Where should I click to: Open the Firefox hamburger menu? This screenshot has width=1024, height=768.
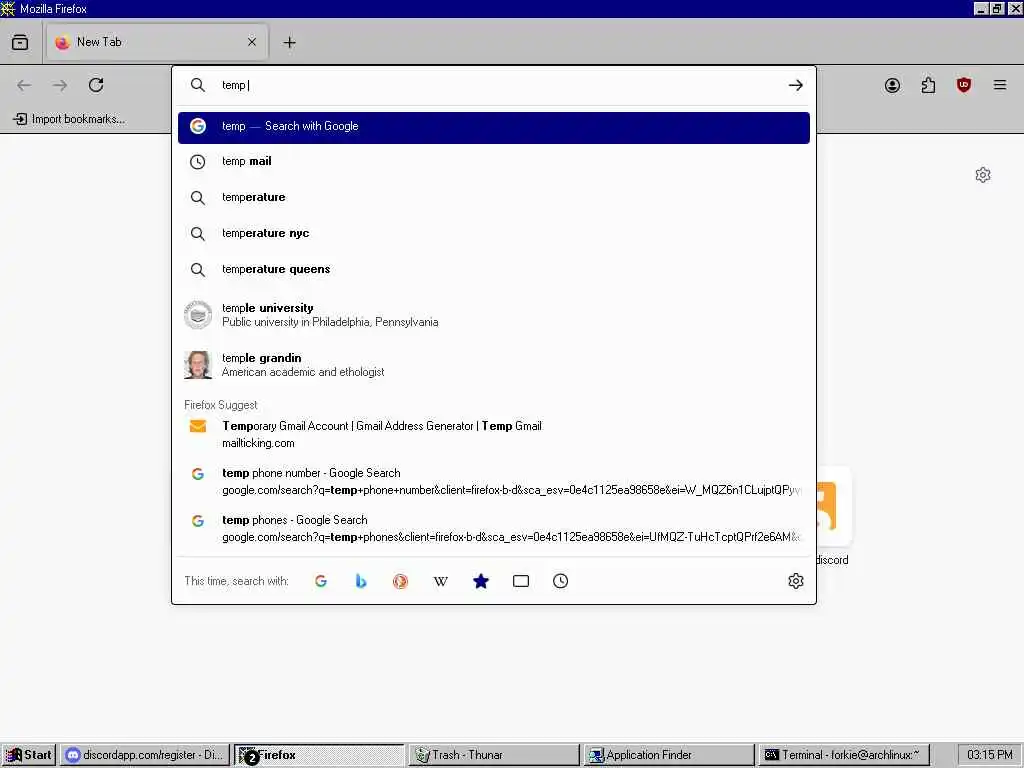1000,85
